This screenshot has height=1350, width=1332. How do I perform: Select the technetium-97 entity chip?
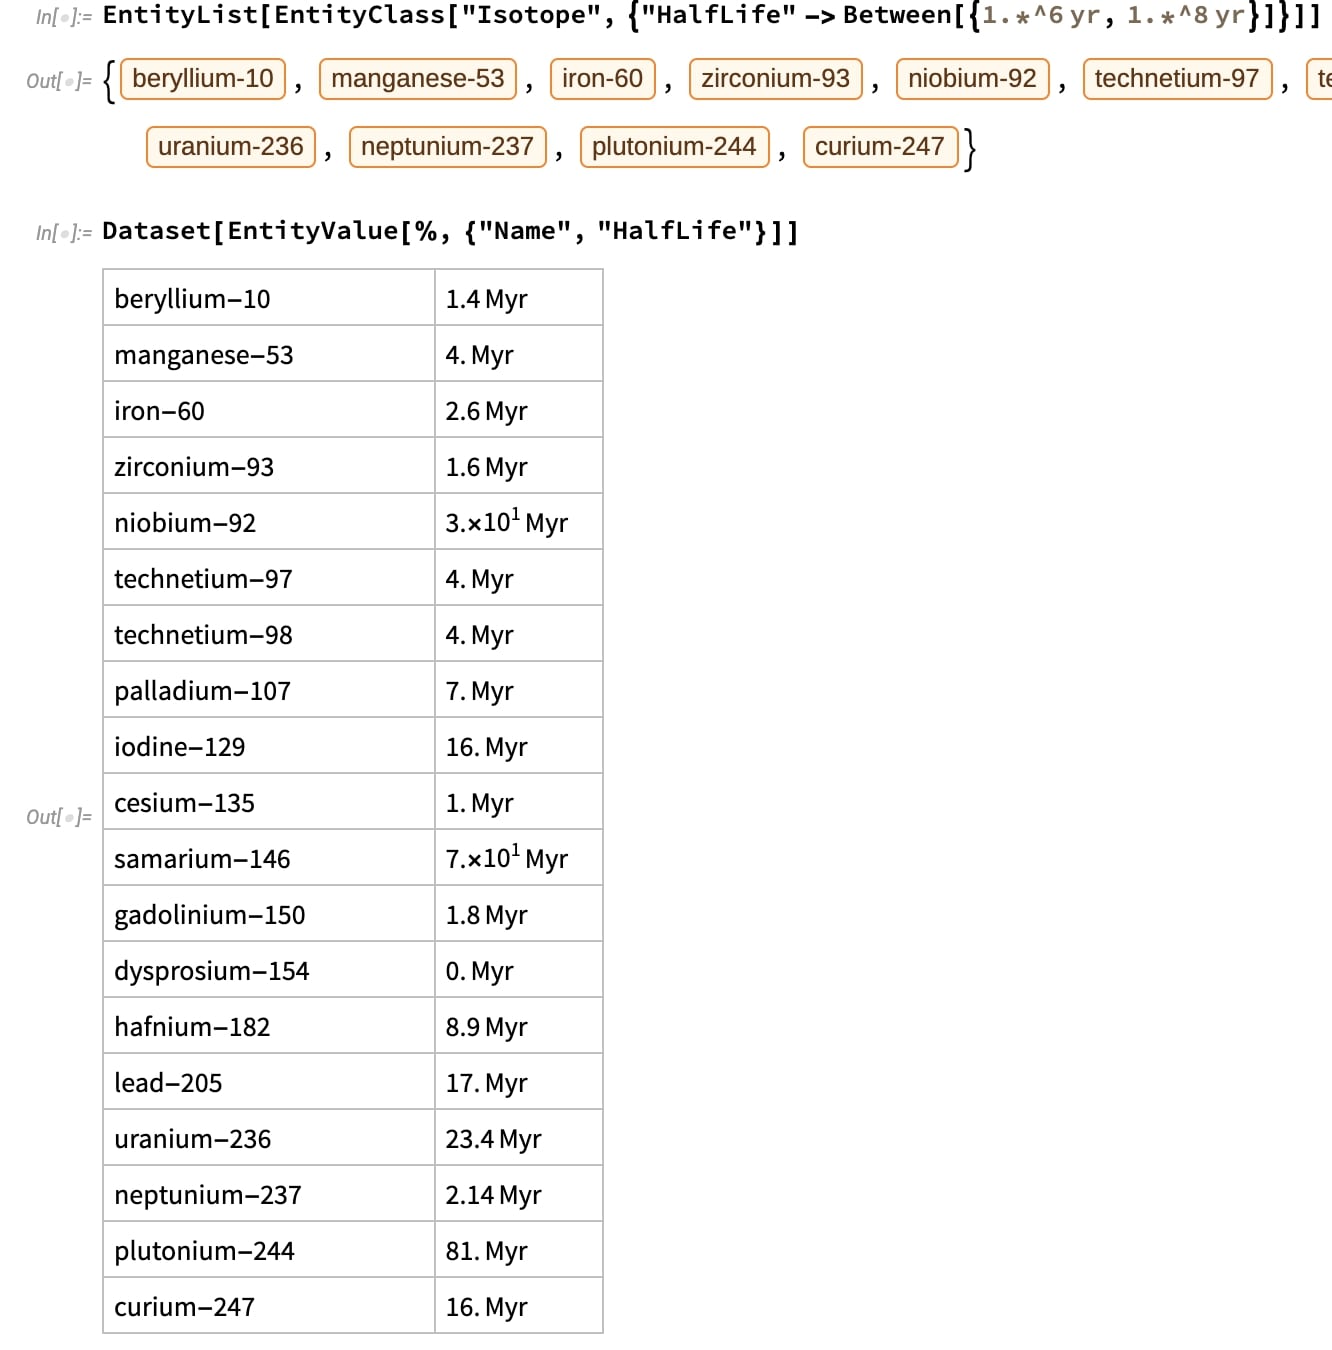(x=1176, y=79)
